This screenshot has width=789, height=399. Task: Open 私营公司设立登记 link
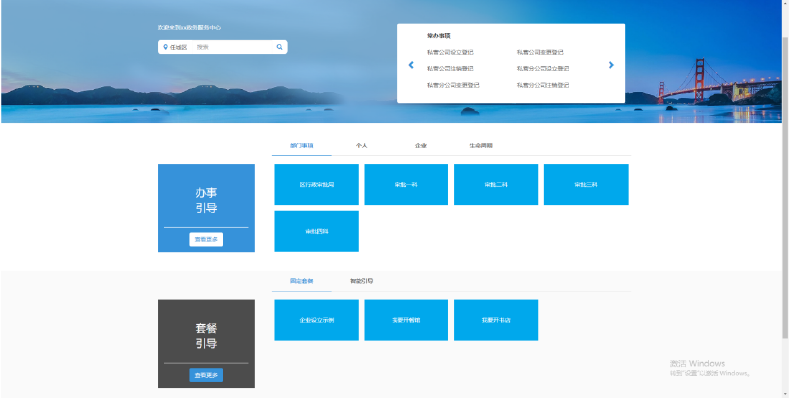(x=450, y=52)
